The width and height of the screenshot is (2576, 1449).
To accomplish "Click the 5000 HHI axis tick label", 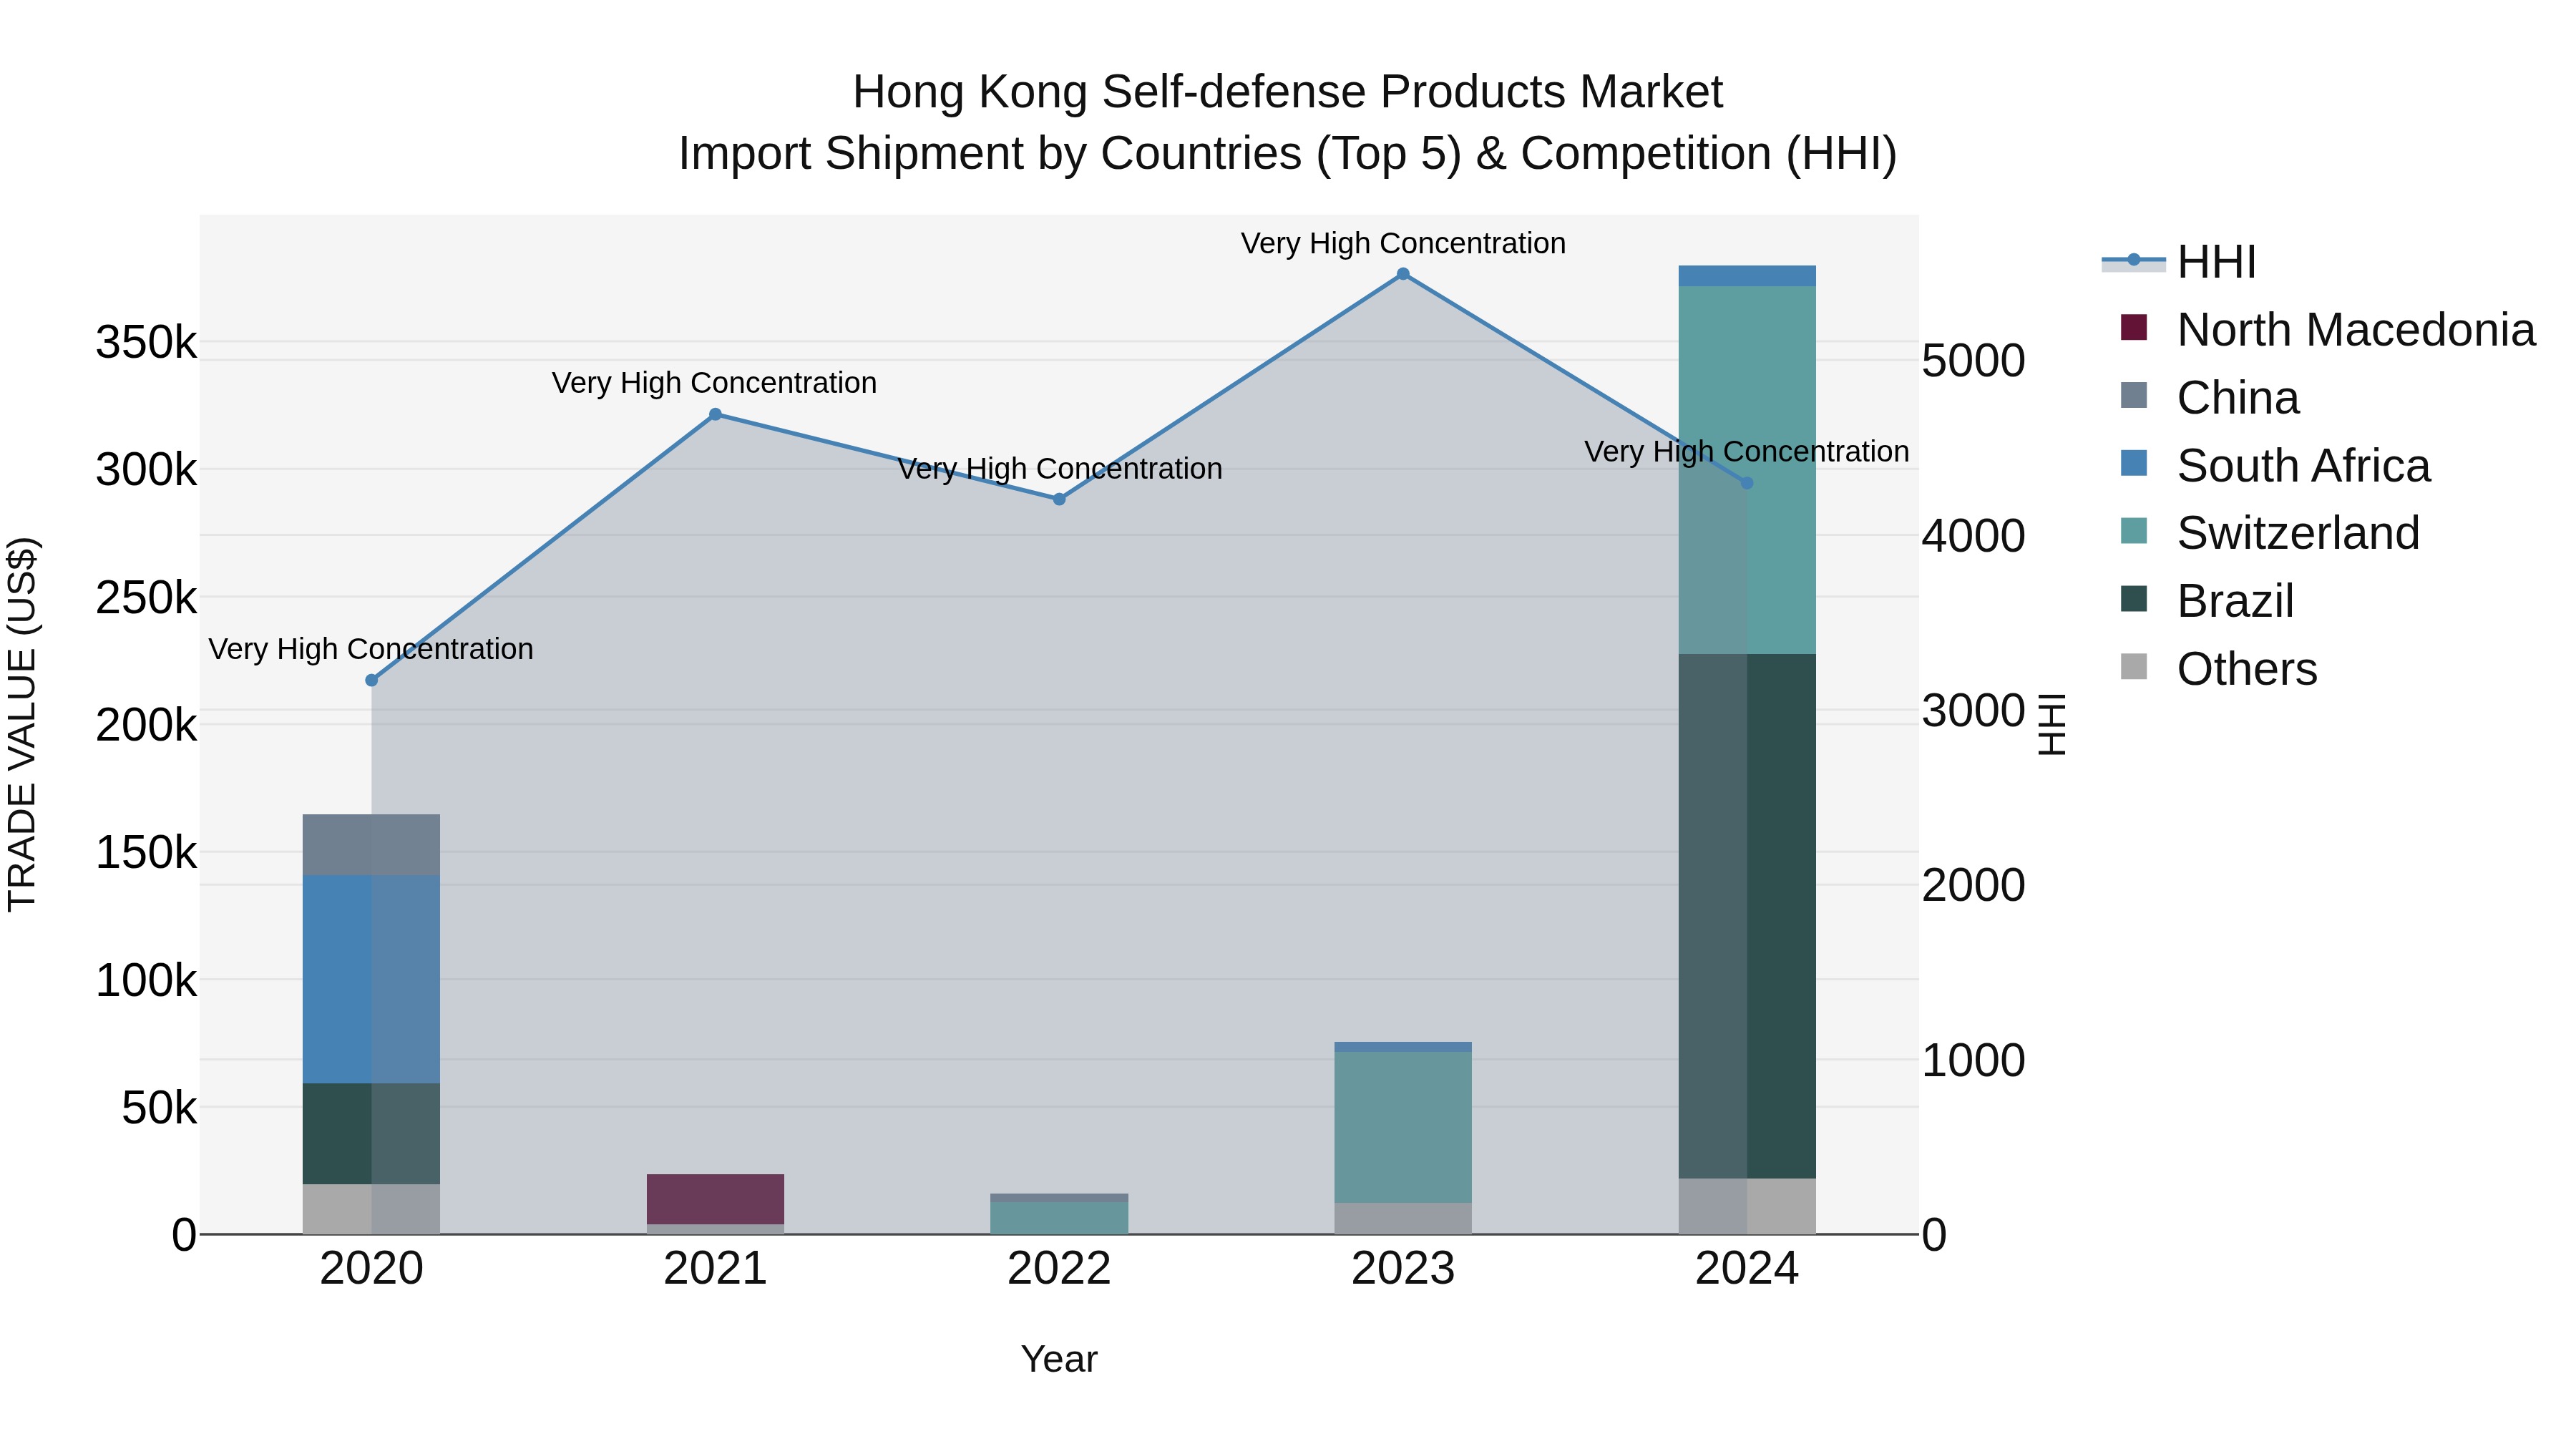I will tap(1974, 361).
